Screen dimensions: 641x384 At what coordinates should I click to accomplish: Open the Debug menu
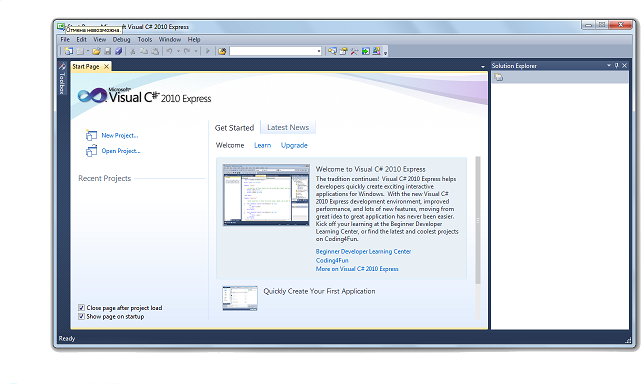(x=121, y=39)
